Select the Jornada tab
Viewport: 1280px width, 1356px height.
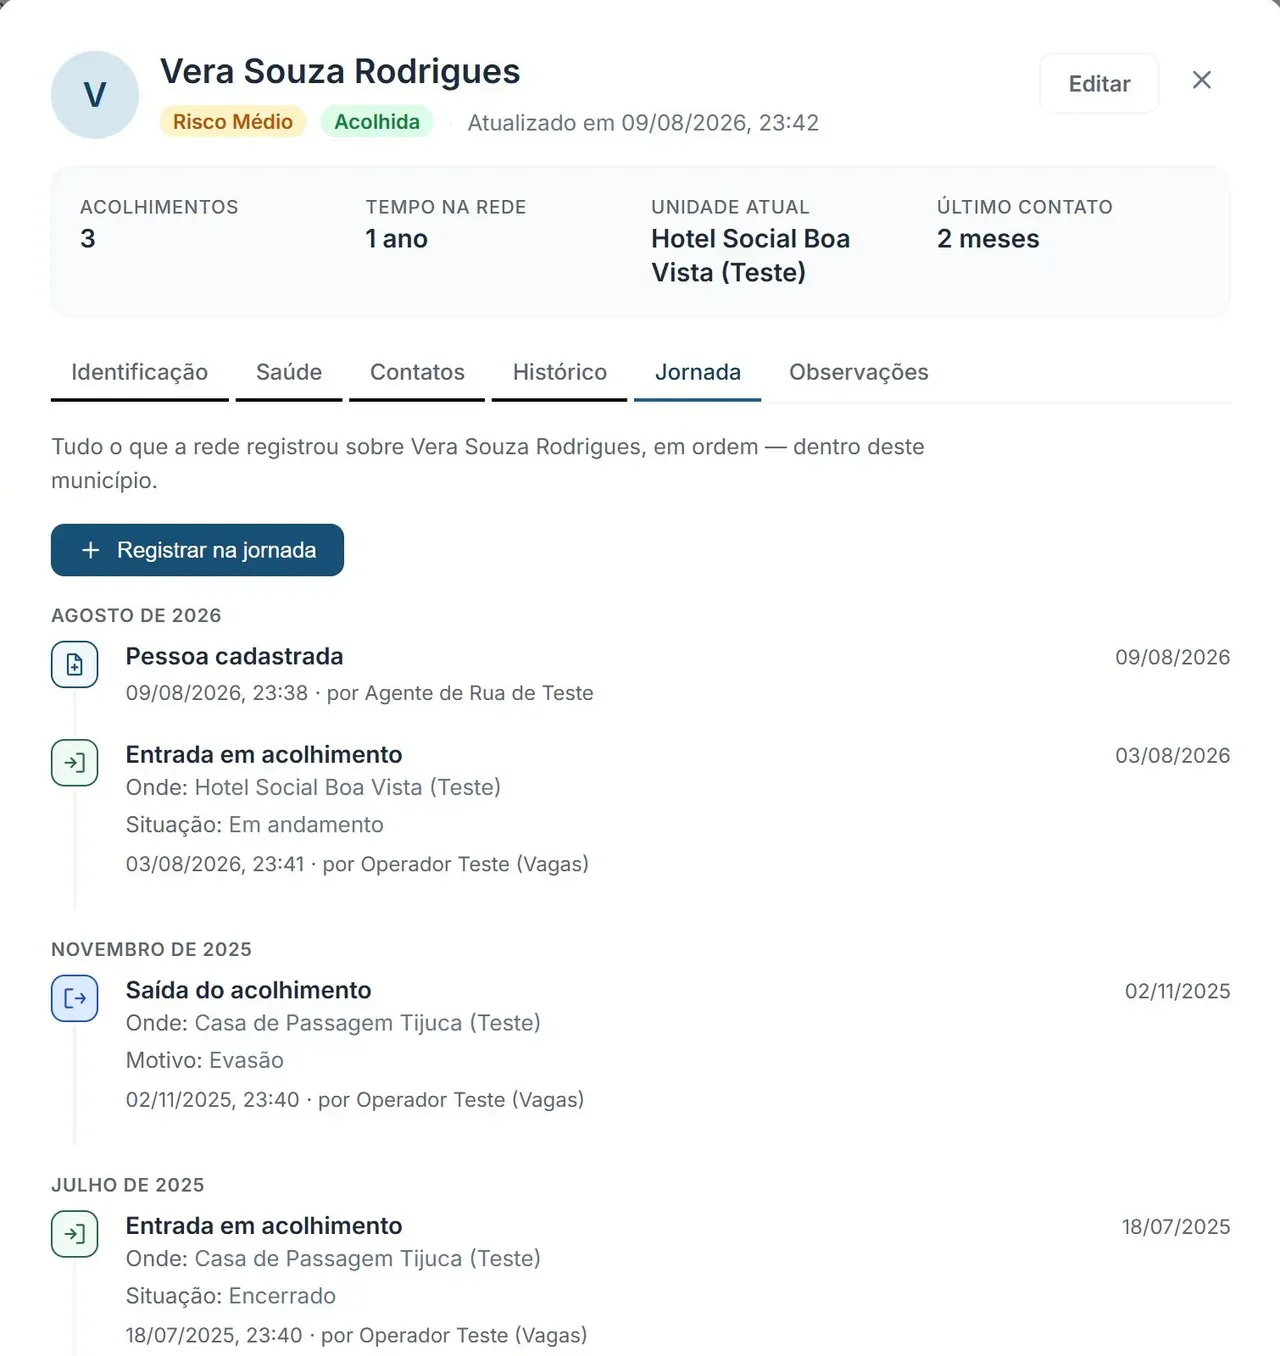click(x=698, y=372)
